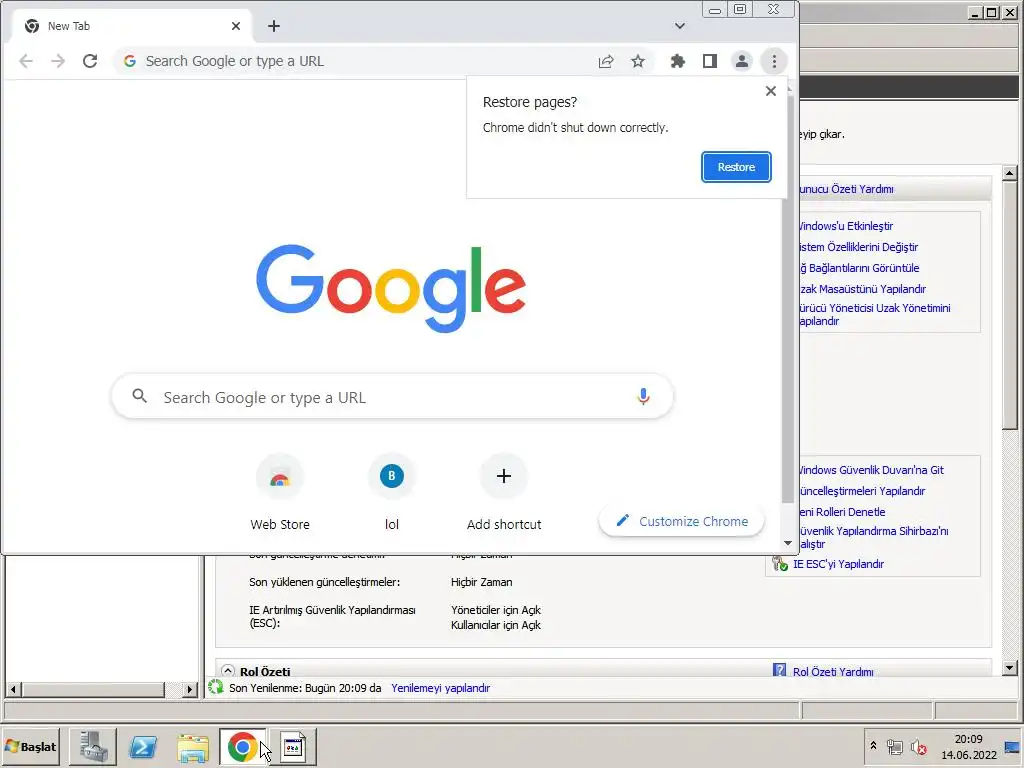Click the Google logo
Viewport: 1024px width, 768px height.
[x=391, y=287]
